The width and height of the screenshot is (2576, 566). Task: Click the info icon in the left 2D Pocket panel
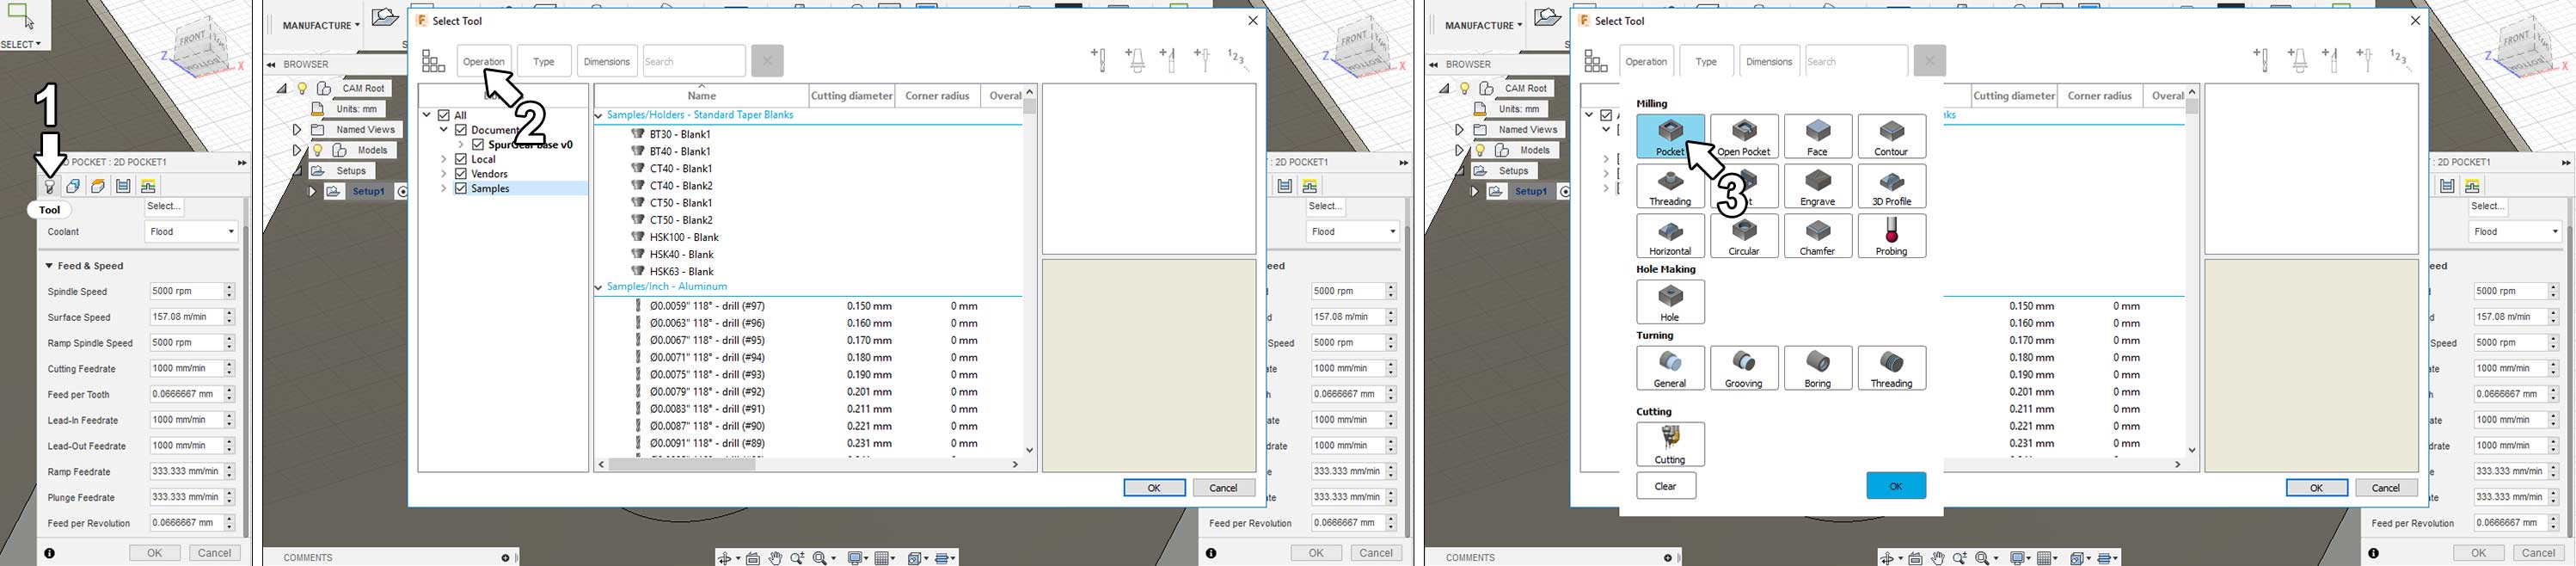[49, 553]
